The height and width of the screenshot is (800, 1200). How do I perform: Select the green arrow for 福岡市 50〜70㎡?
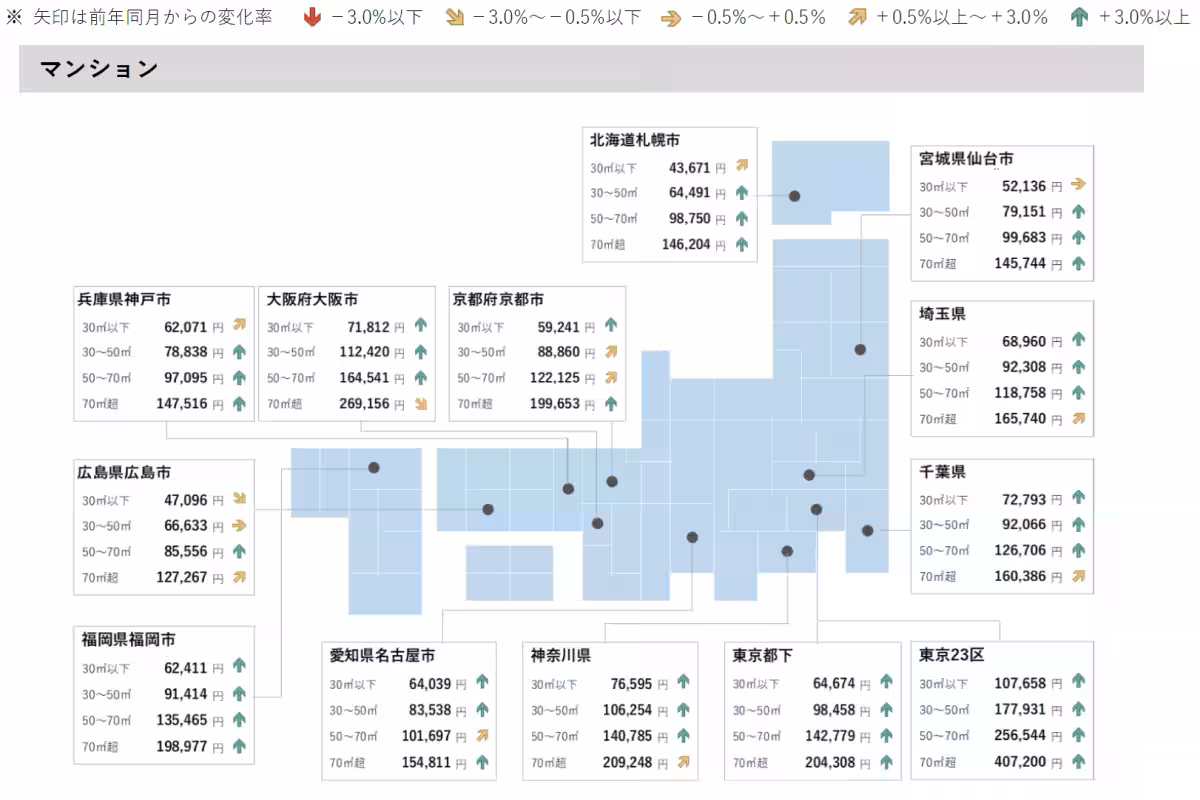click(x=238, y=720)
